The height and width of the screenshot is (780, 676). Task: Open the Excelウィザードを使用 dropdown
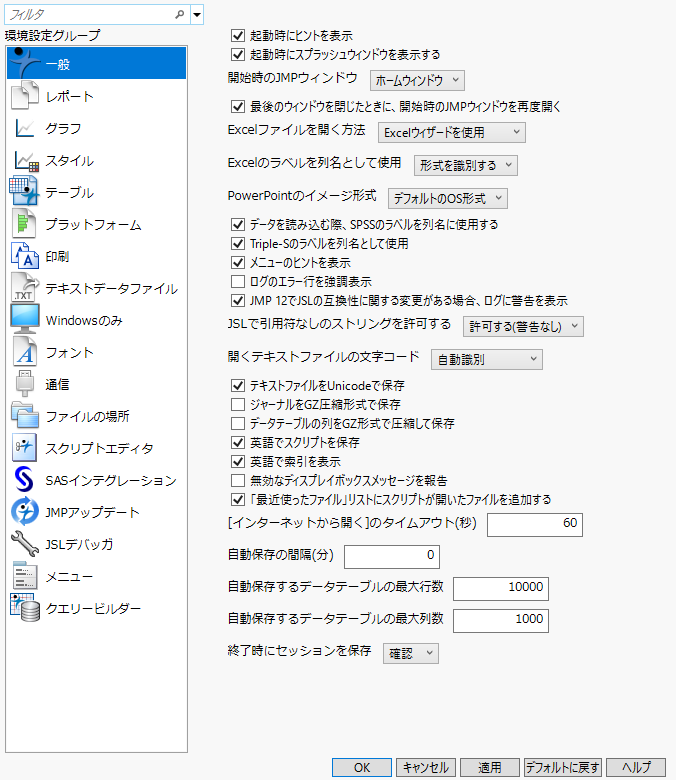coord(452,132)
